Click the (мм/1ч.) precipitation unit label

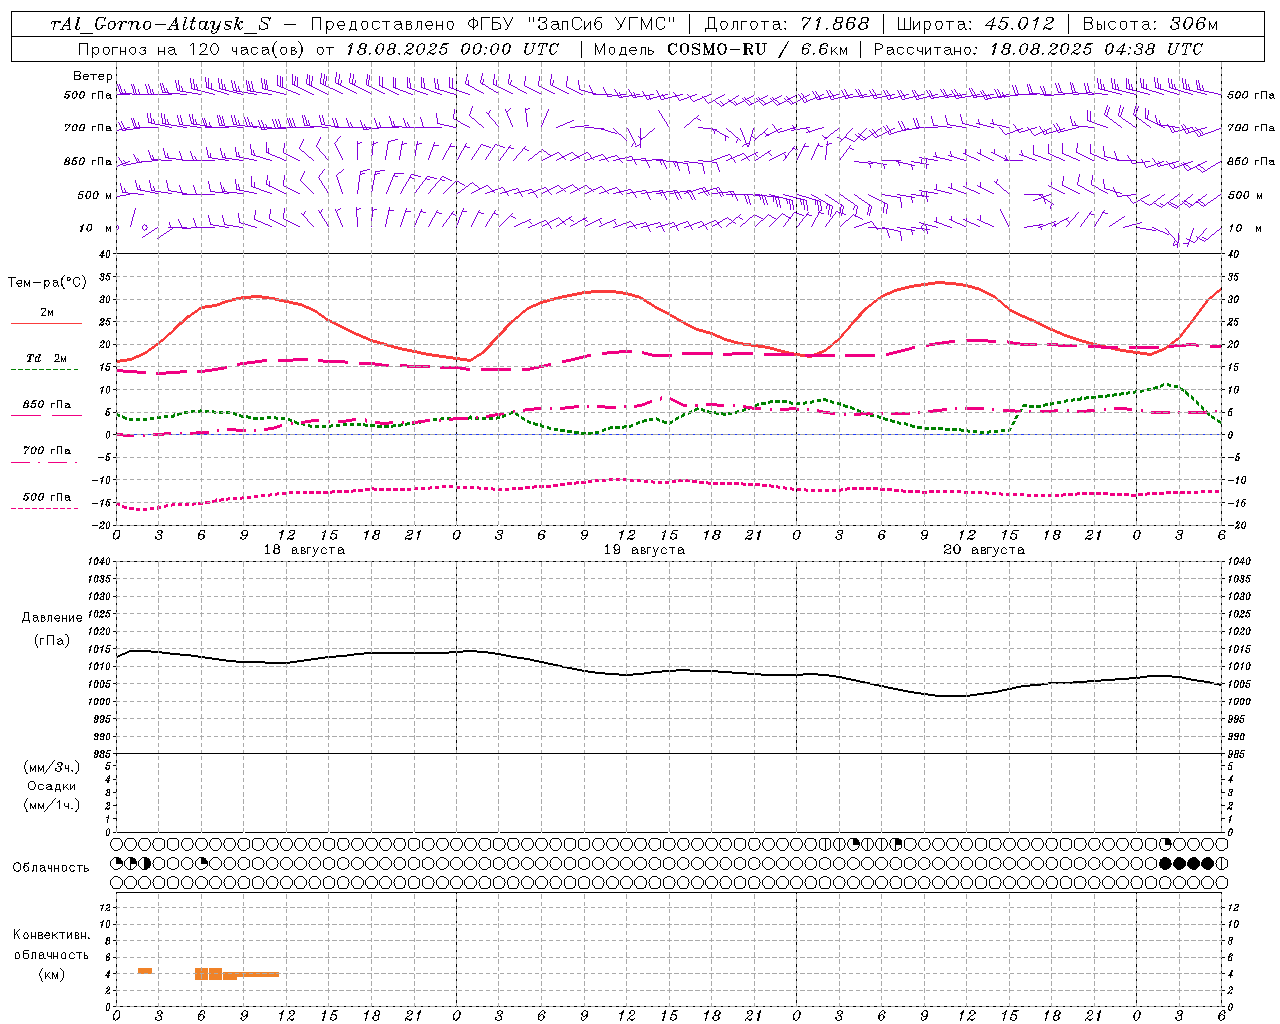point(51,805)
